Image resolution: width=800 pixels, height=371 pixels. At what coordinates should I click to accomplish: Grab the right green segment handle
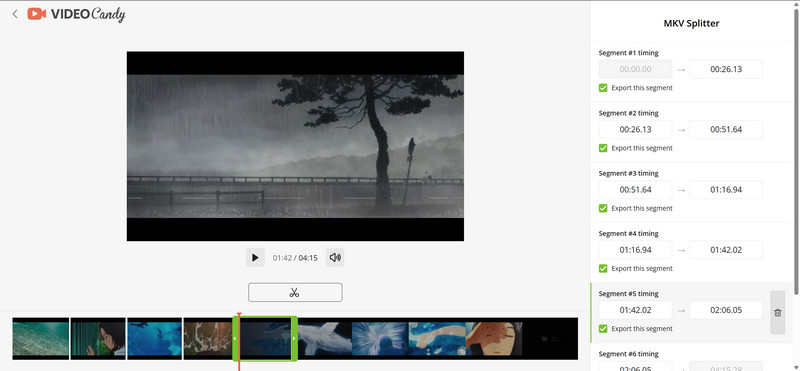[294, 338]
